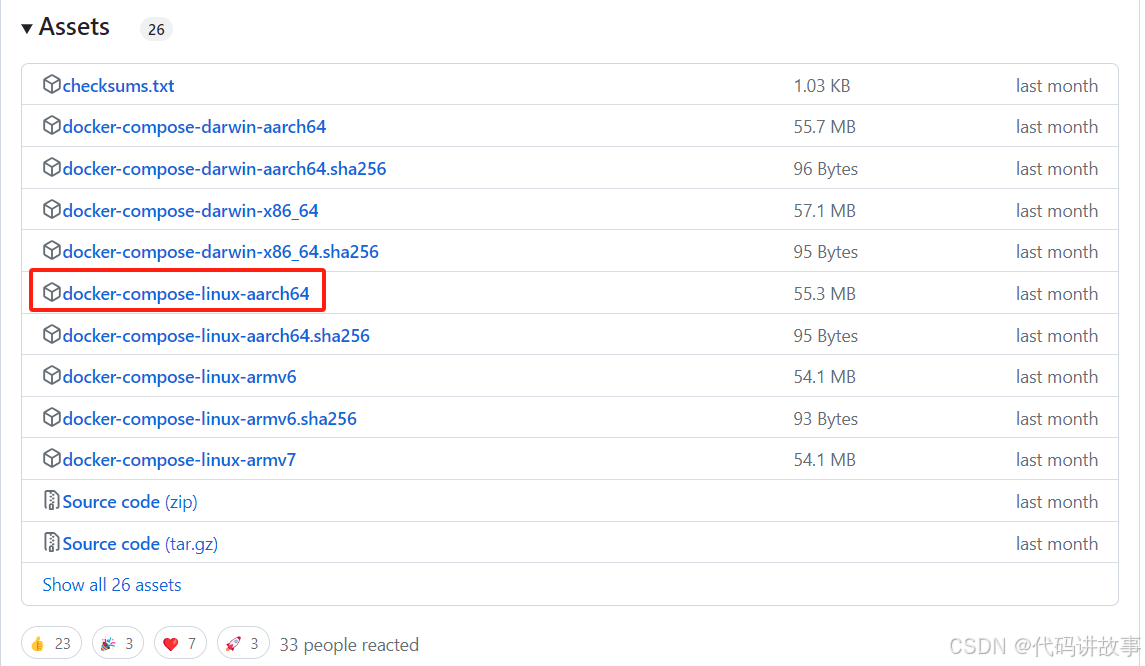The width and height of the screenshot is (1145, 666).
Task: Click the zip archive icon beside Source code (zip)
Action: (x=51, y=501)
